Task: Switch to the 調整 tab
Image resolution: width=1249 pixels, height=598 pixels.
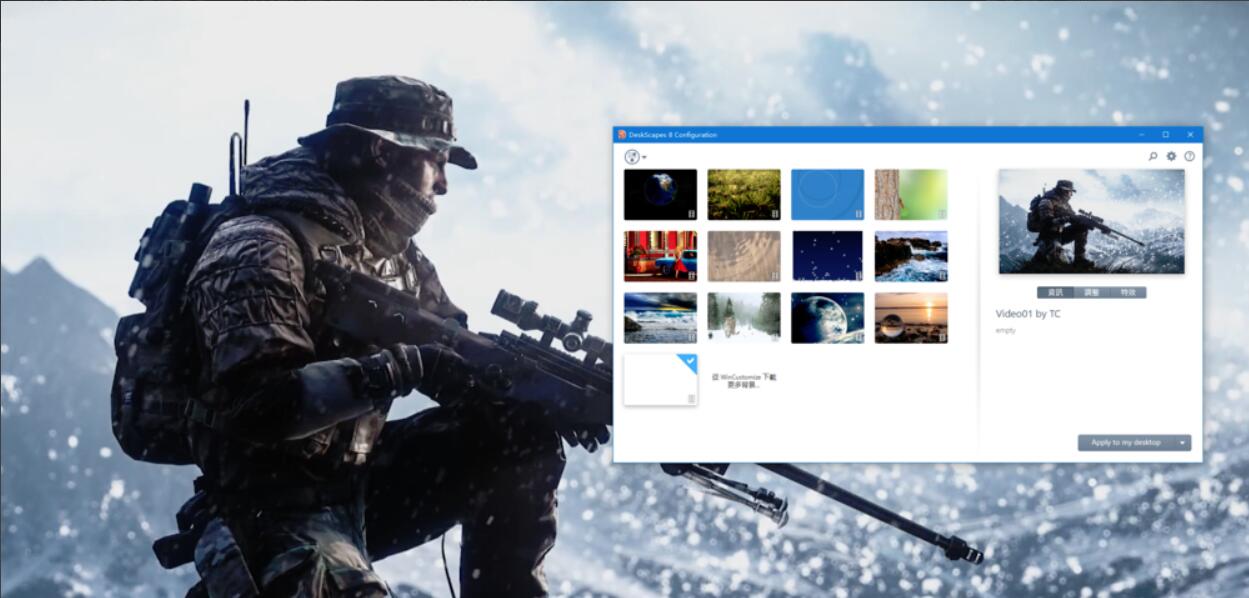Action: pyautogui.click(x=1091, y=293)
